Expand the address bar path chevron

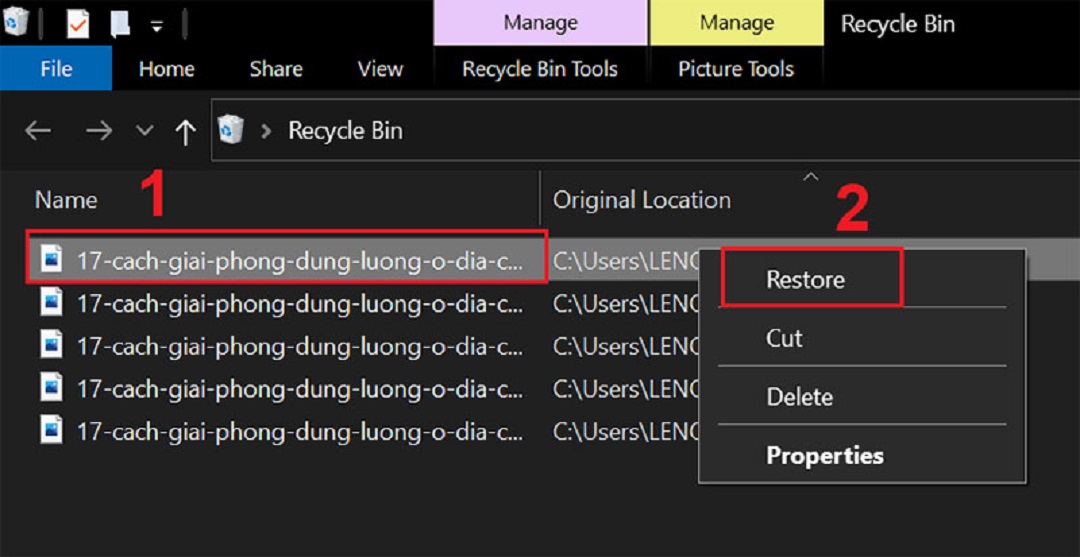(266, 131)
